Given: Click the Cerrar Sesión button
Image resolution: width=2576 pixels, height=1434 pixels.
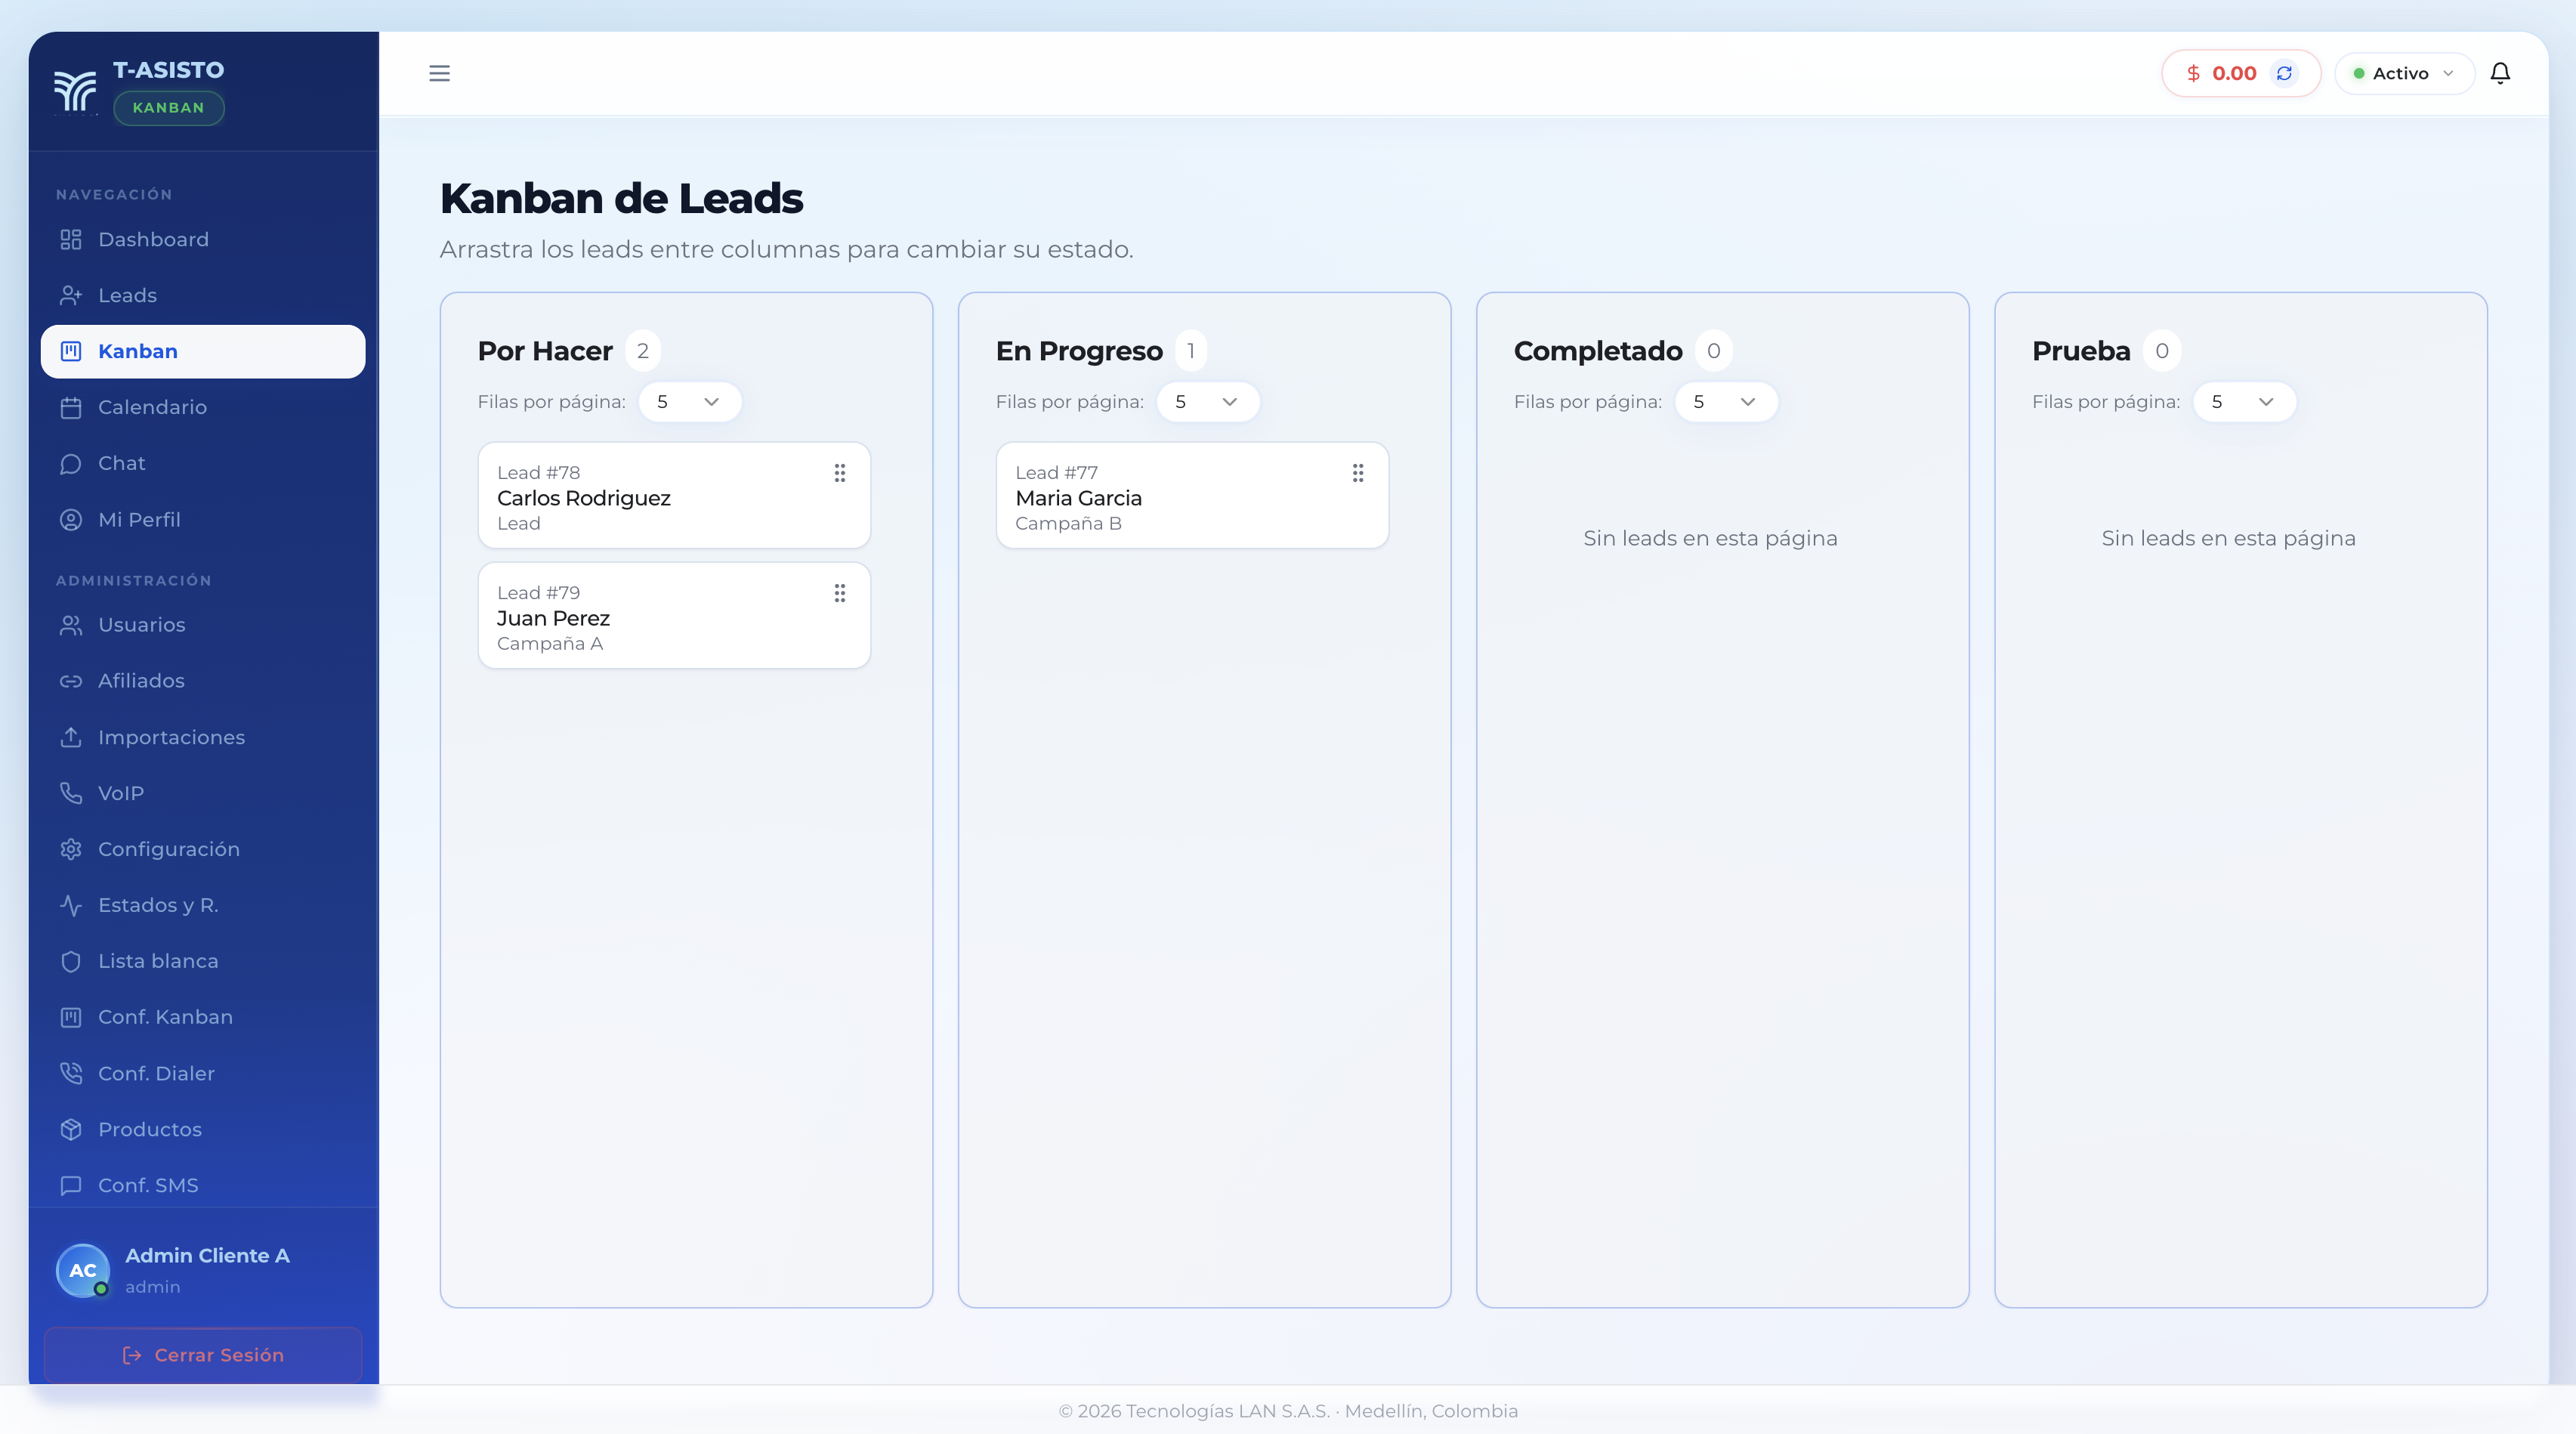Looking at the screenshot, I should pyautogui.click(x=203, y=1355).
